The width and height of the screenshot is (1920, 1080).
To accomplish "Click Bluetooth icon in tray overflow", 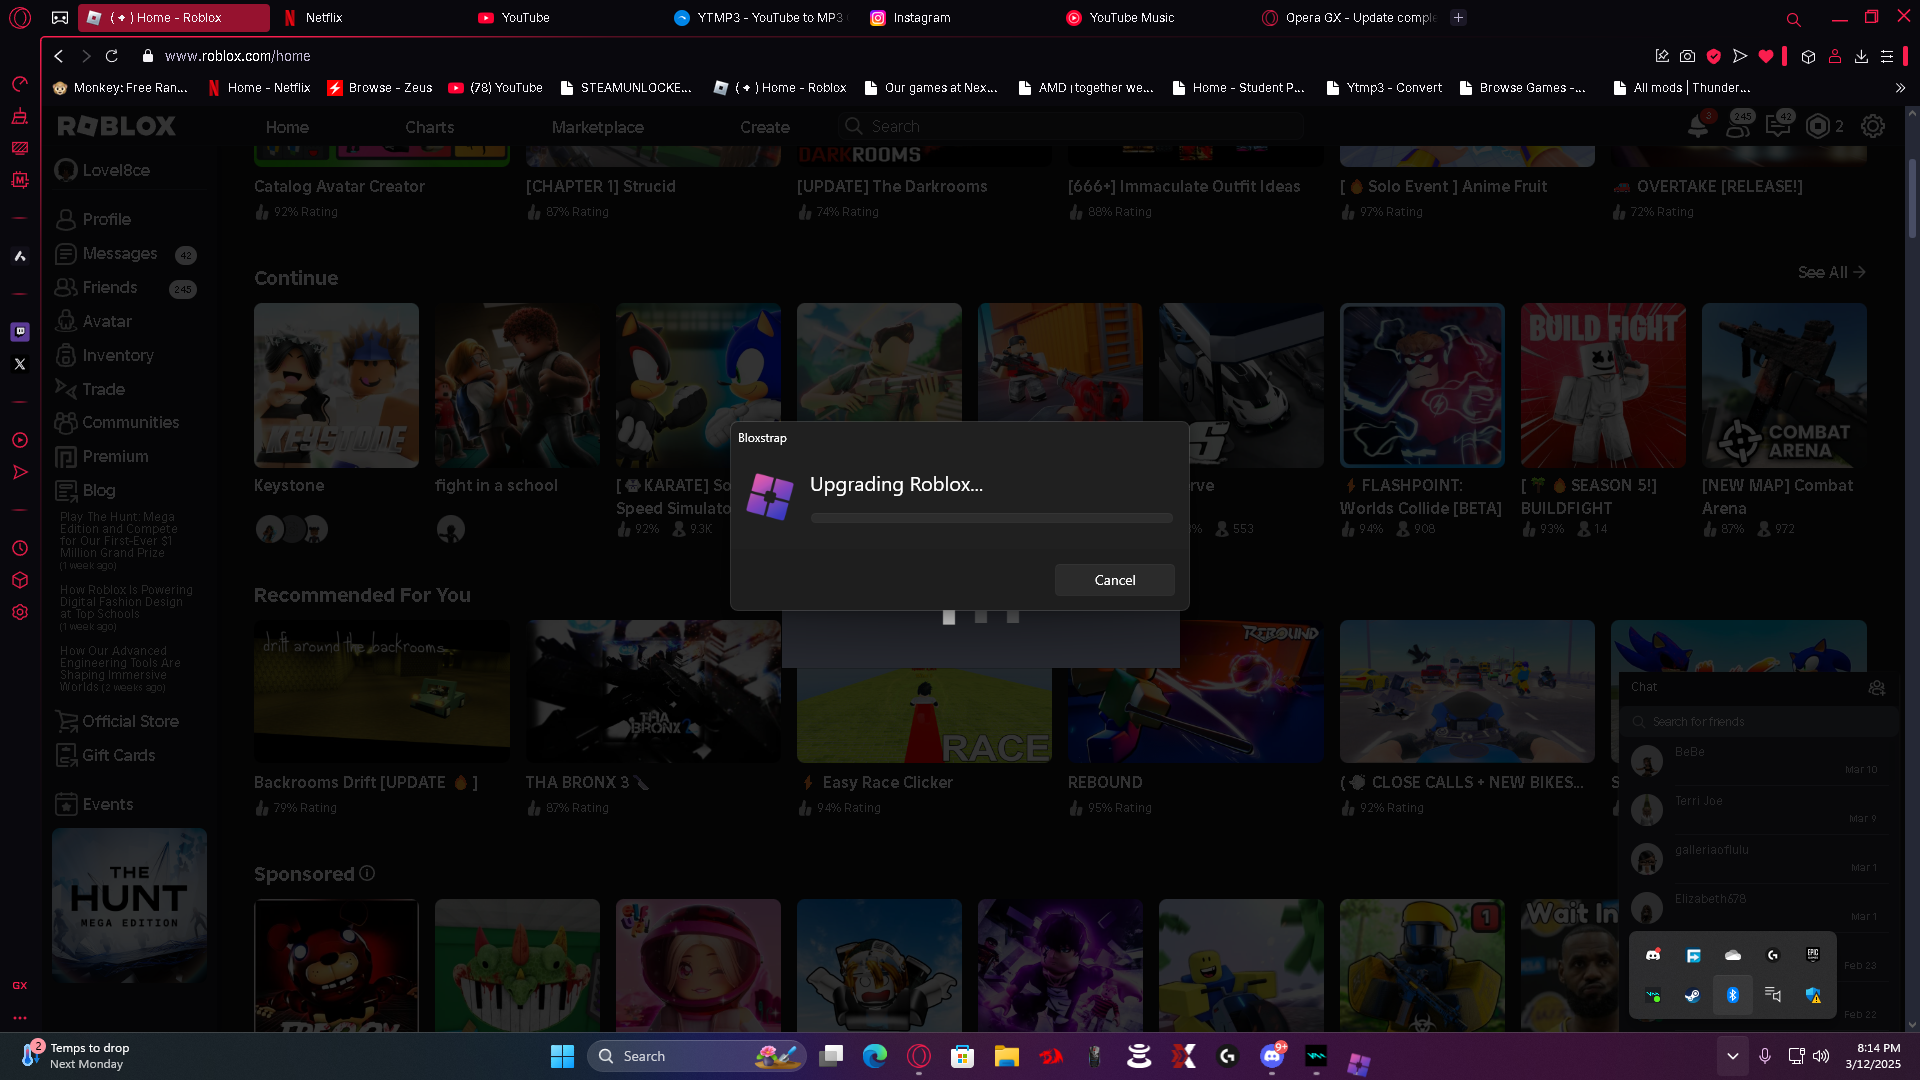I will (1733, 995).
